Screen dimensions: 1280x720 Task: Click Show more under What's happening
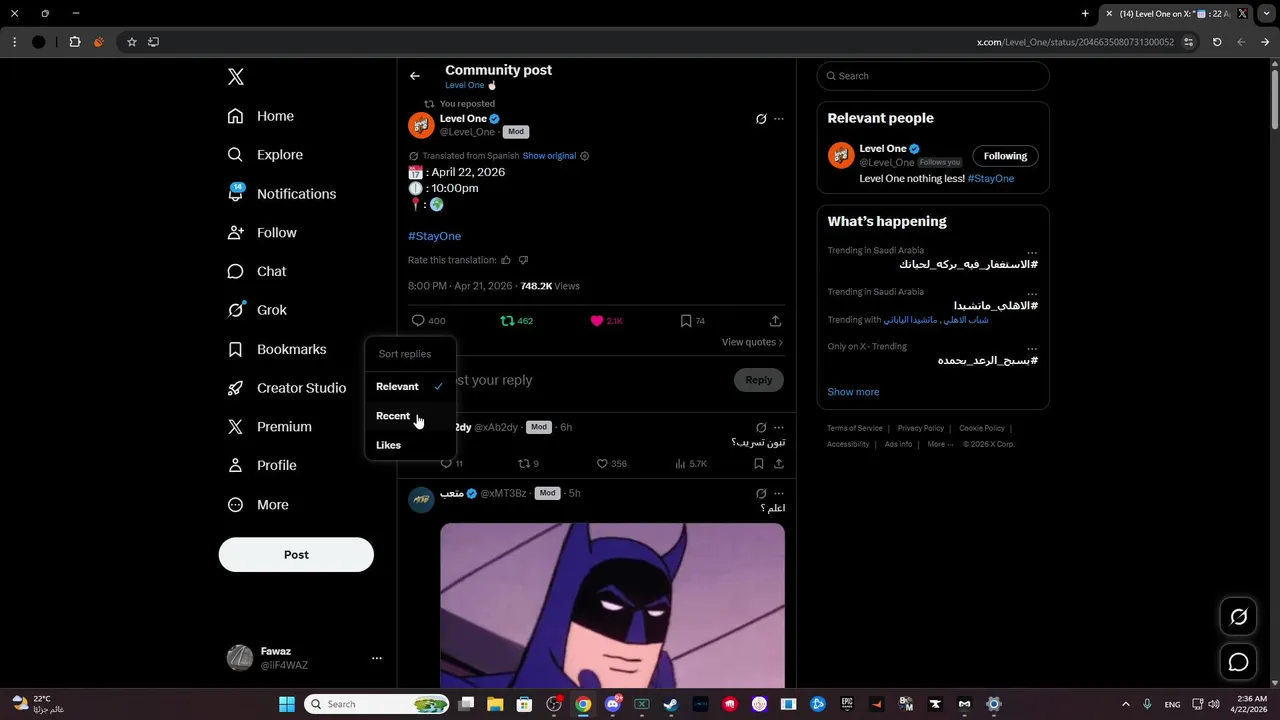pyautogui.click(x=853, y=392)
